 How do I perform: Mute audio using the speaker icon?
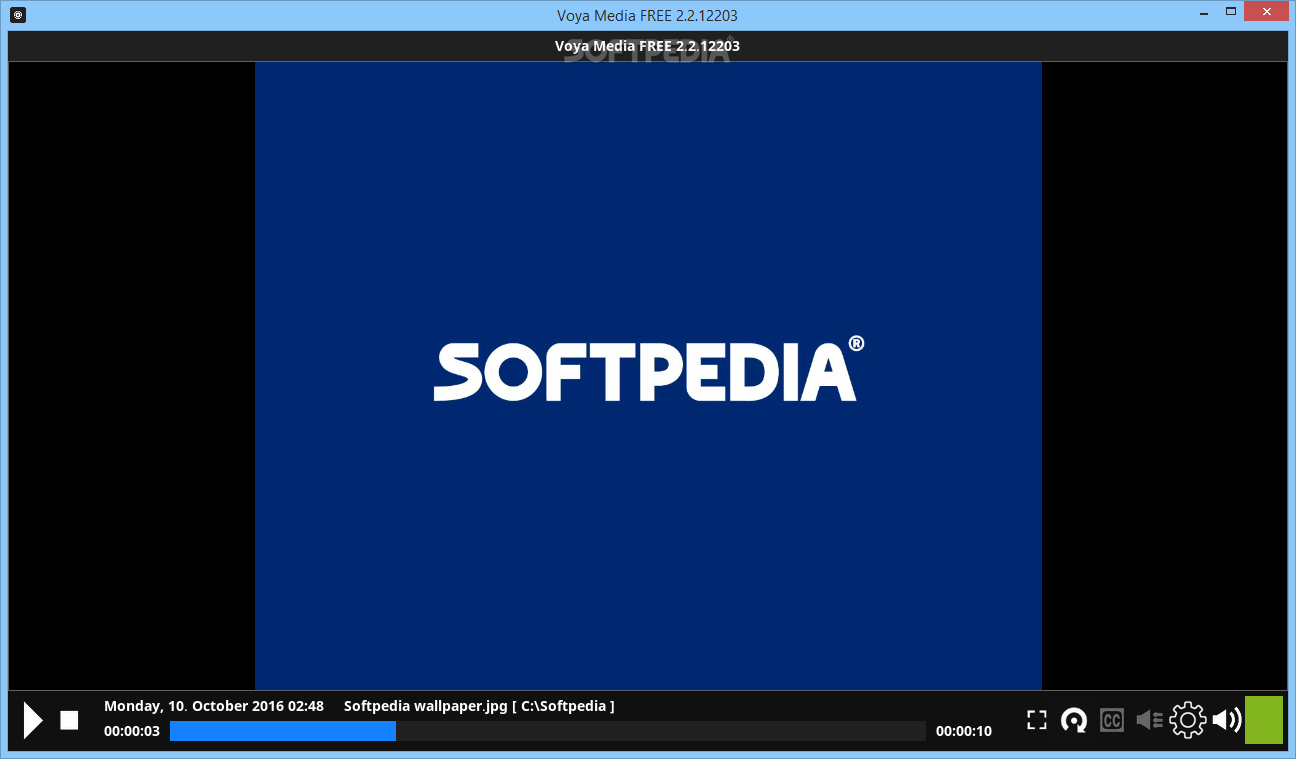point(1226,720)
